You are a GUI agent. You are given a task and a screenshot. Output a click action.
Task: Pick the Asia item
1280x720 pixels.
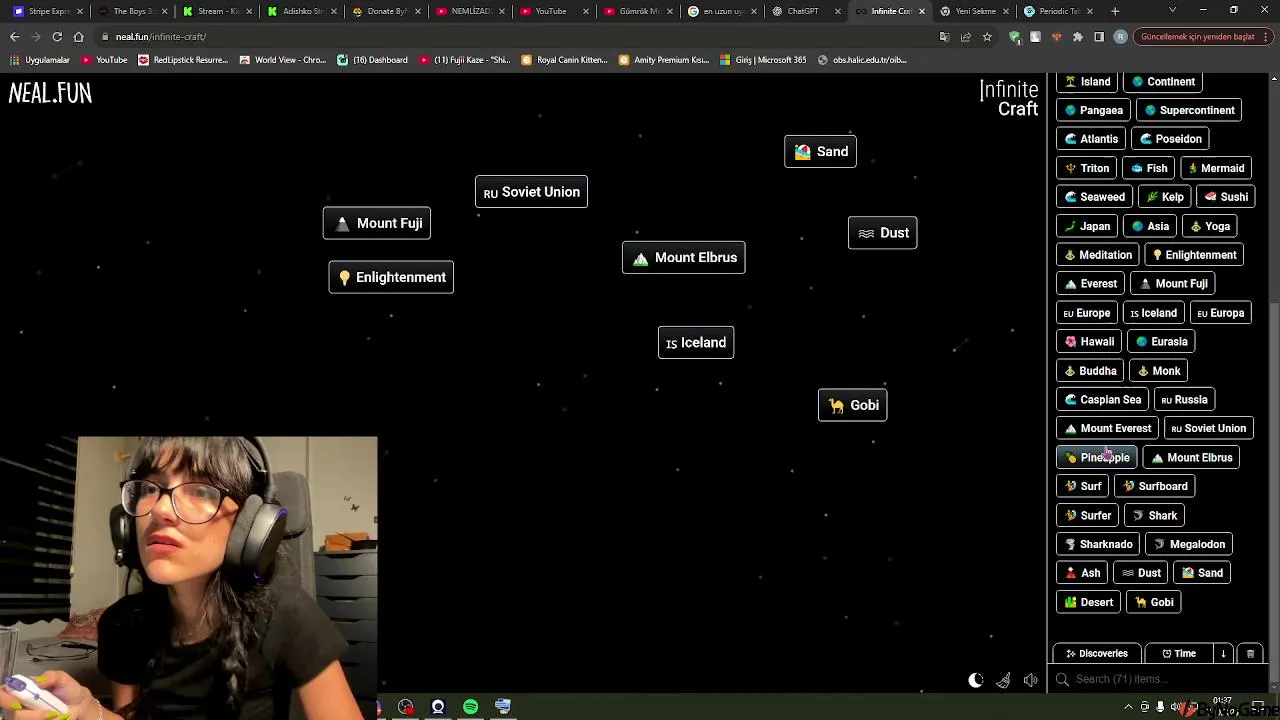point(1150,226)
